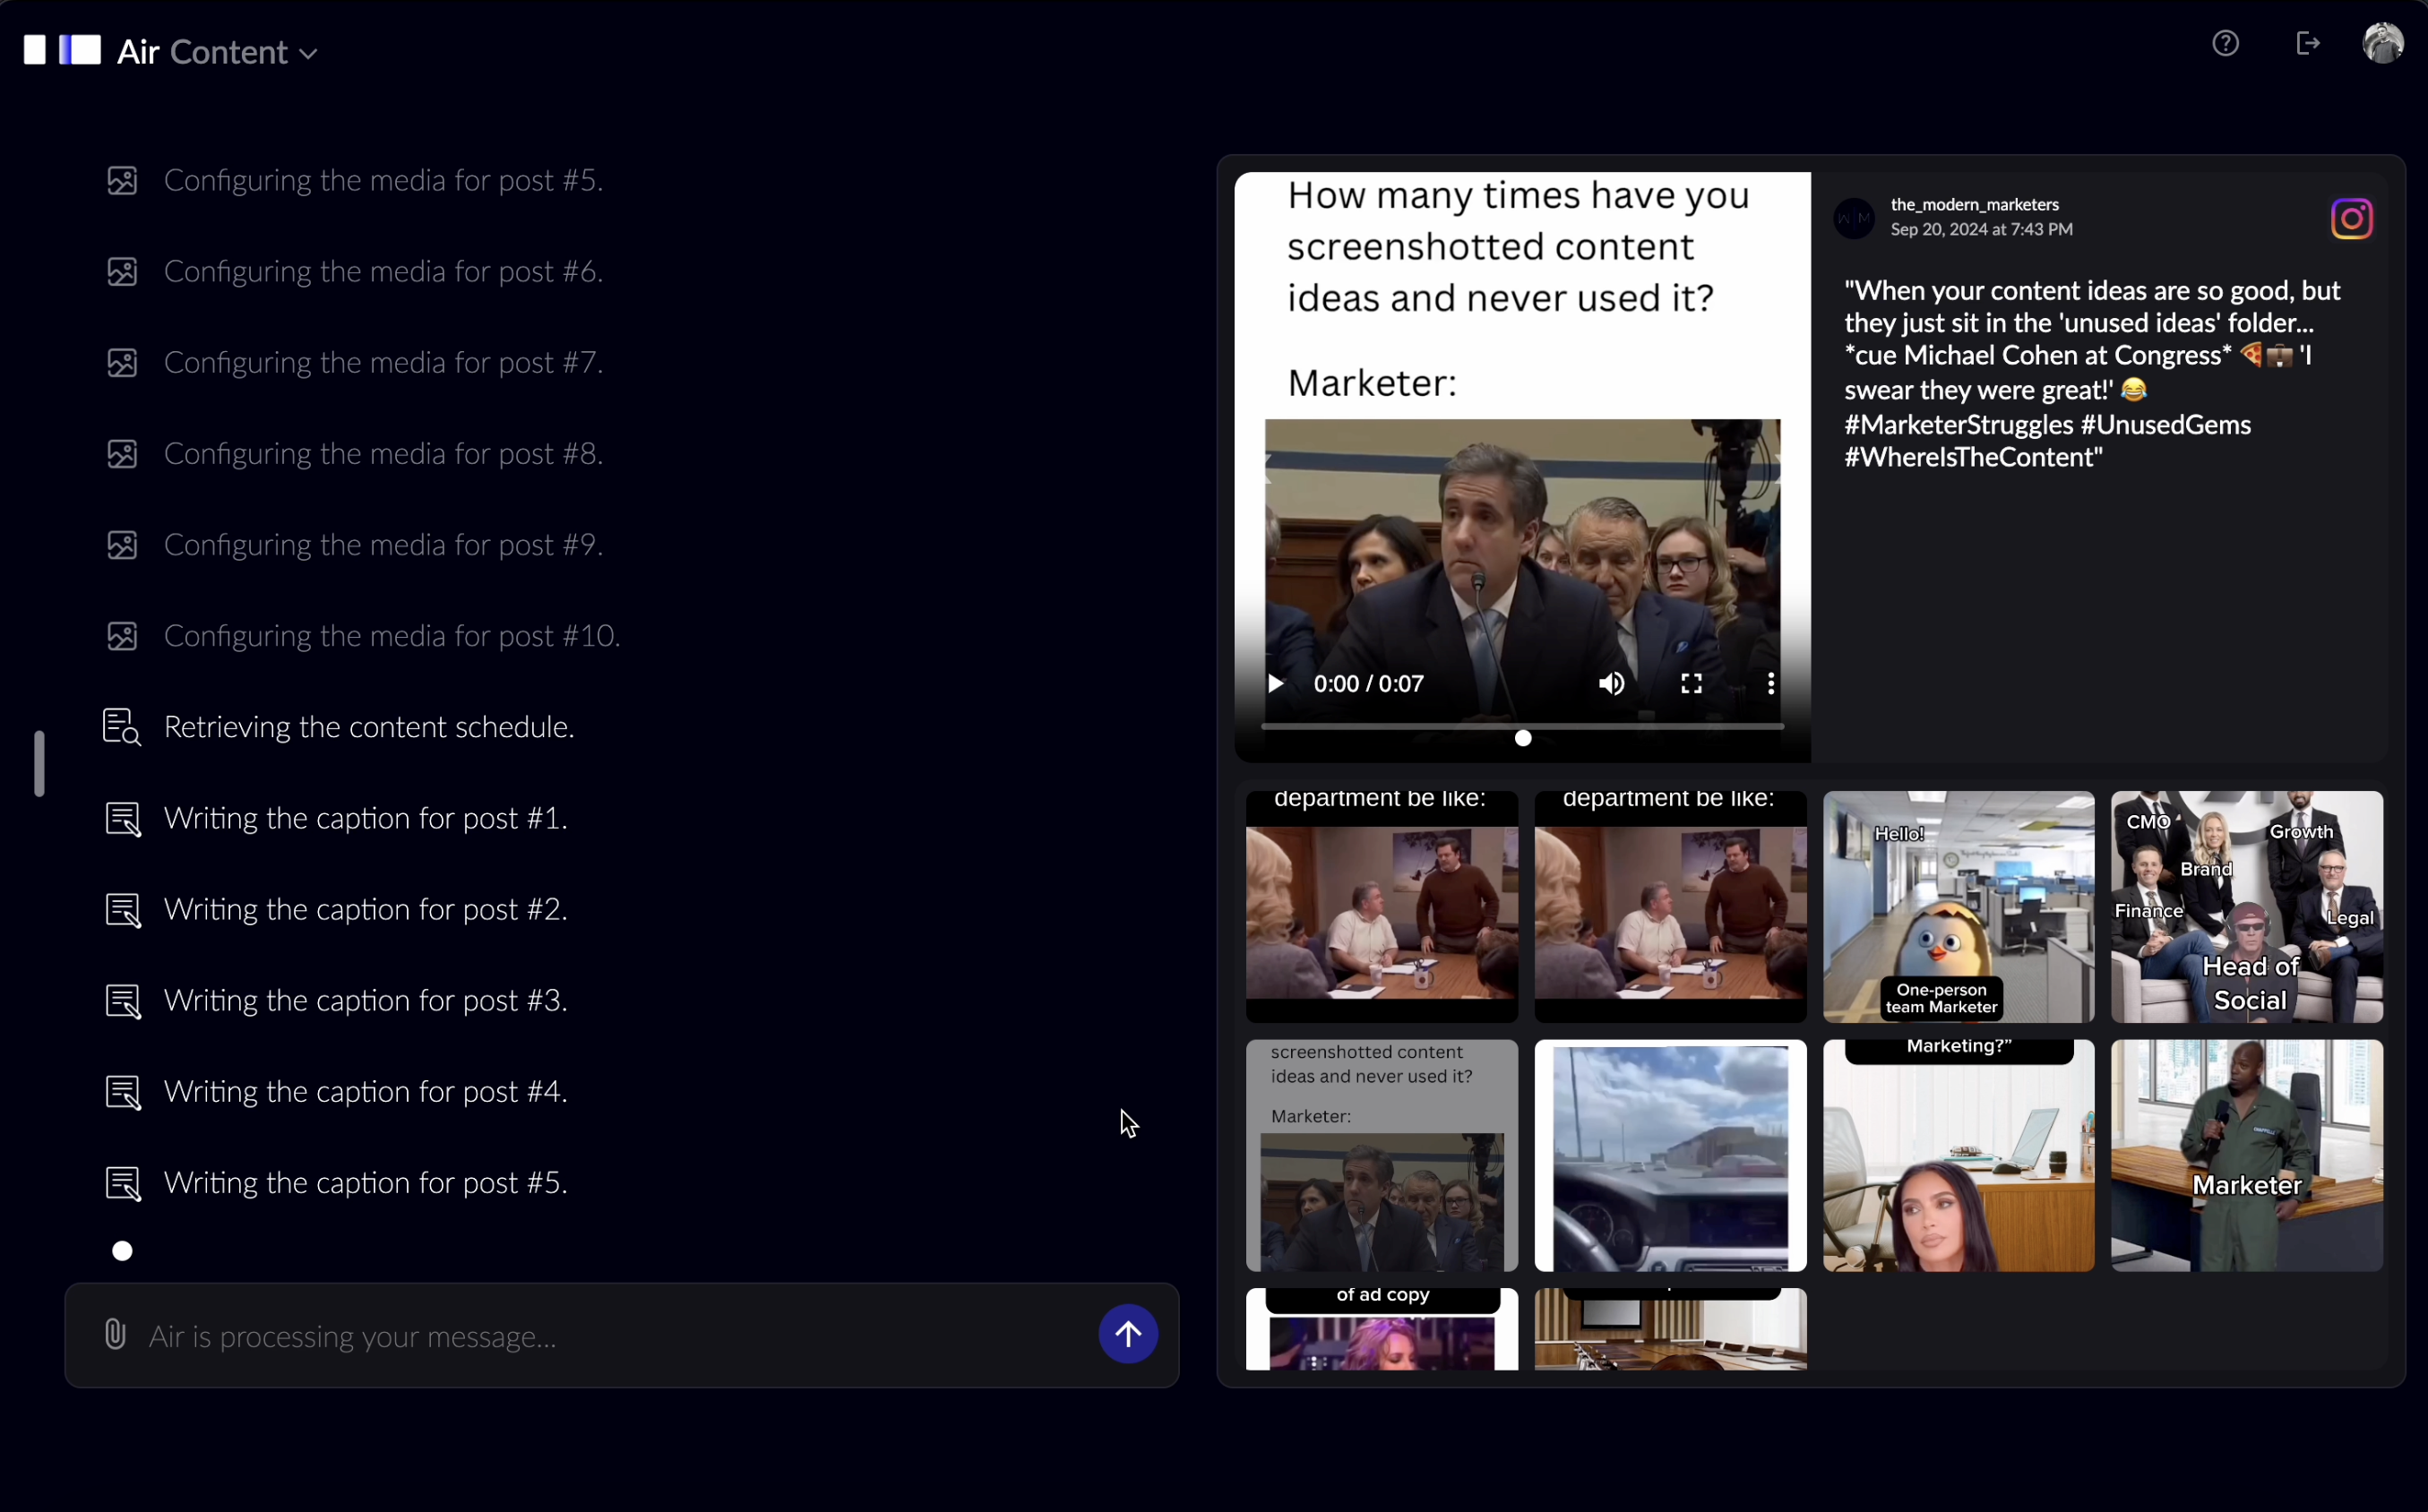
Task: Enter fullscreen on the video player
Action: [x=1691, y=684]
